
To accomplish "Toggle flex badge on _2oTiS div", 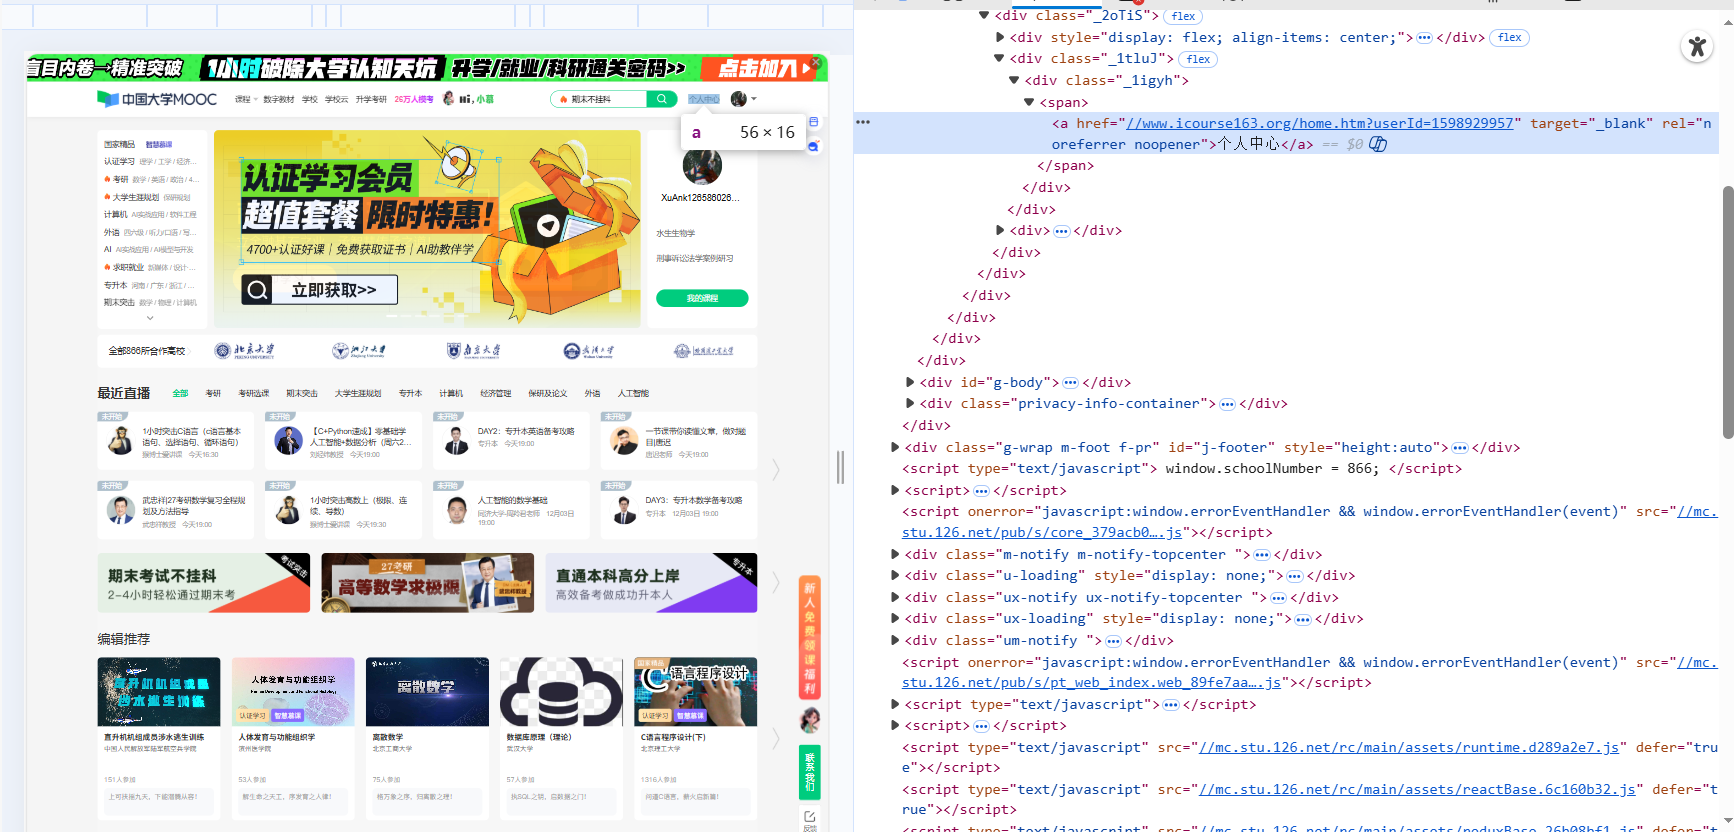I will [1184, 16].
